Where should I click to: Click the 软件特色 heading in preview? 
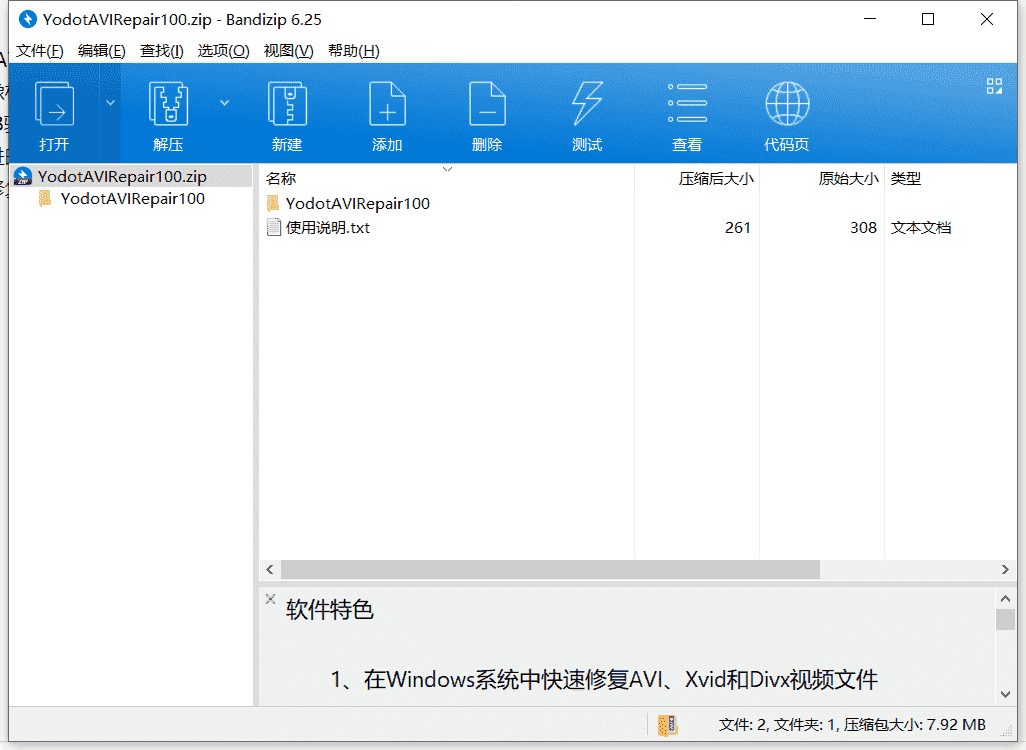[x=330, y=610]
